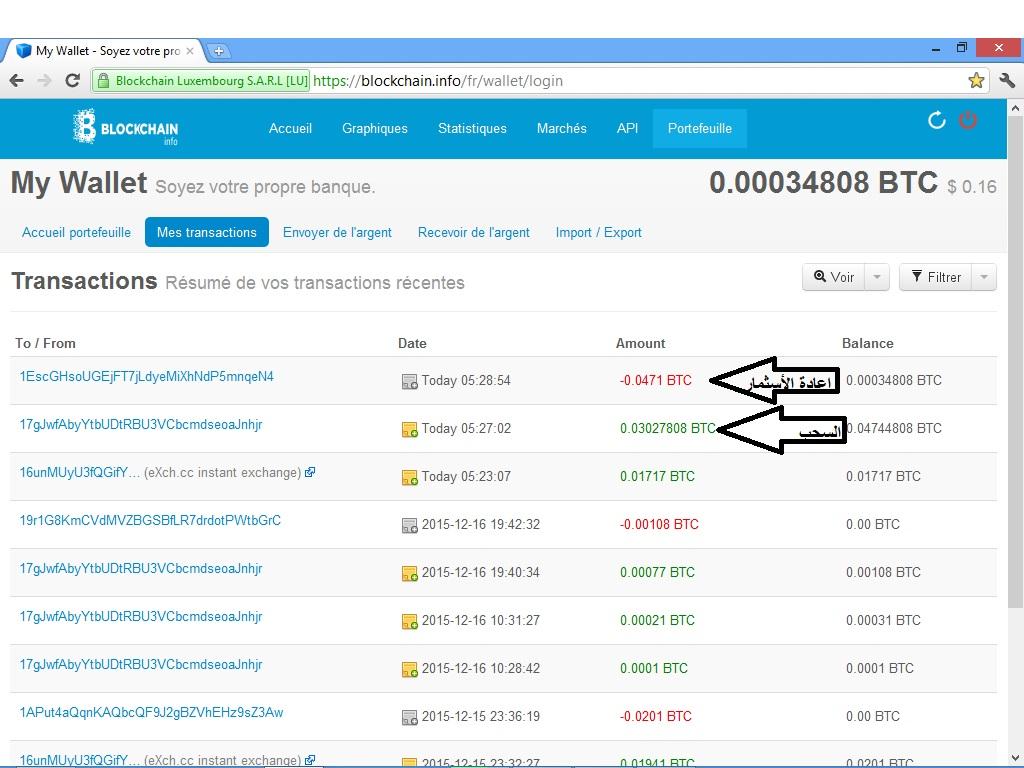This screenshot has height=768, width=1024.
Task: Click the 0.03027808 BTC amount
Action: point(667,428)
